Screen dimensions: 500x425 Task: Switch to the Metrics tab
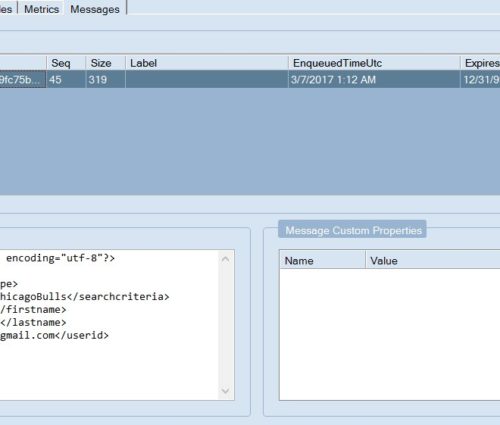point(41,9)
